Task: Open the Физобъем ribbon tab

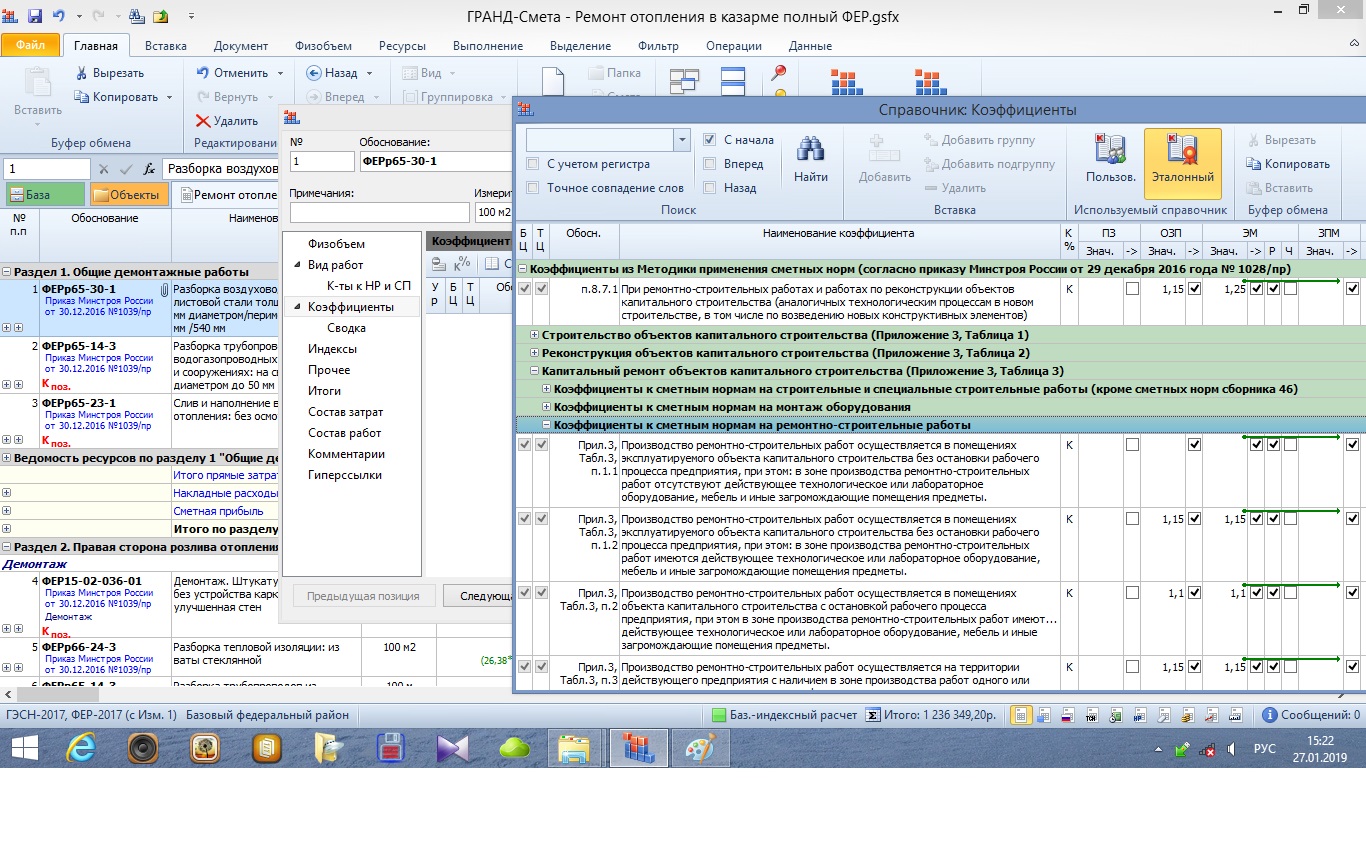Action: click(322, 46)
